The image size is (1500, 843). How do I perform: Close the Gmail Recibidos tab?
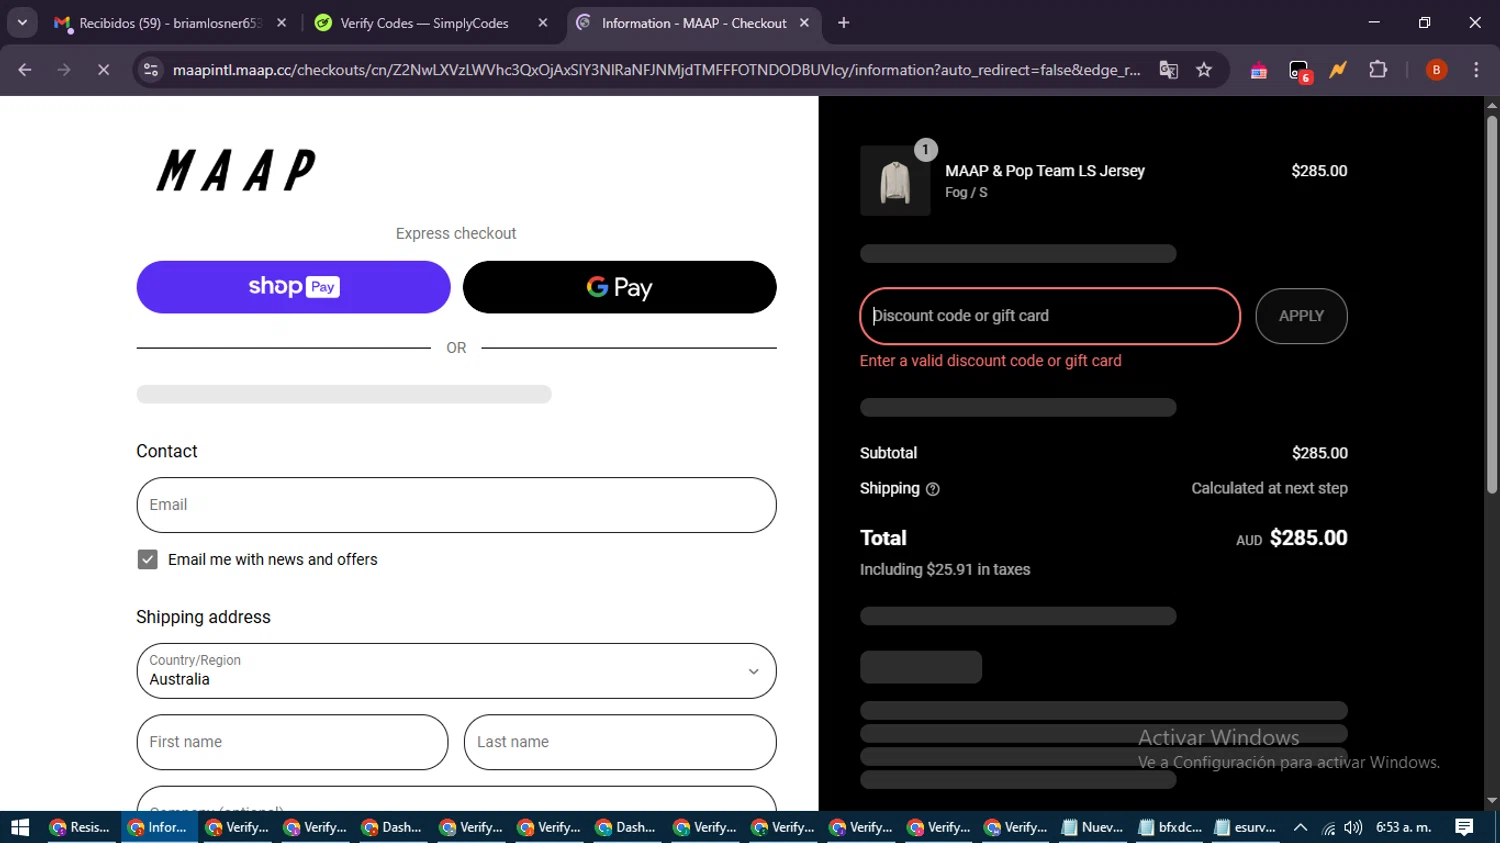coord(281,23)
